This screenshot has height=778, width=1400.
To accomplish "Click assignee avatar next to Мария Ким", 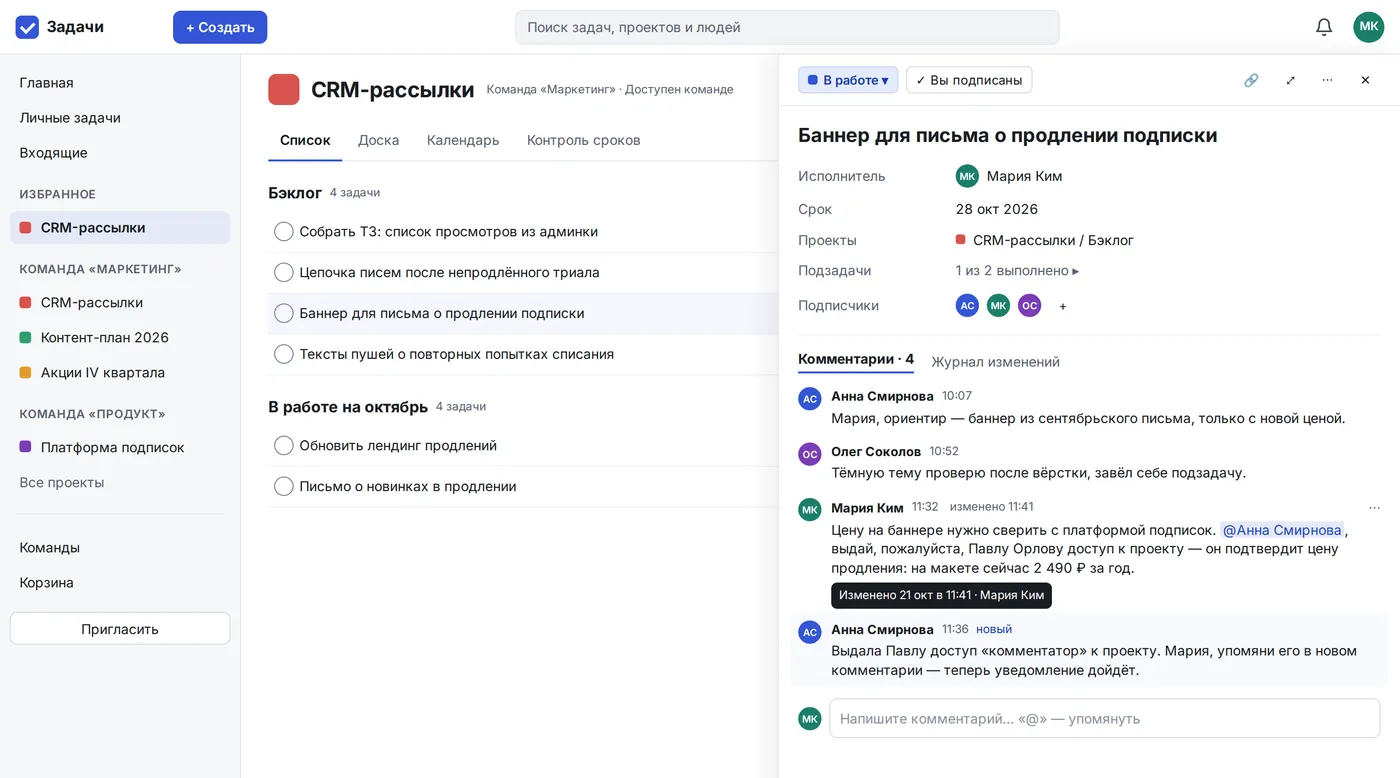I will click(x=967, y=176).
